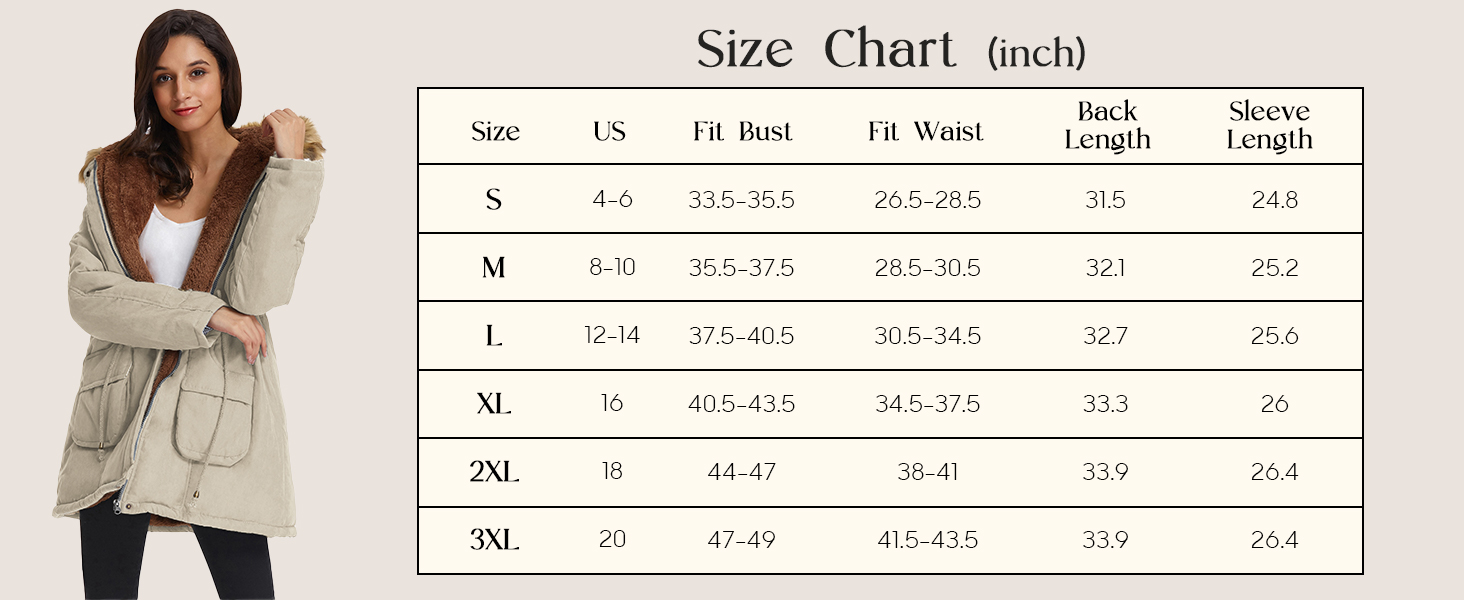
Task: Click the 41.5-43.5 waist measurement
Action: 927,540
